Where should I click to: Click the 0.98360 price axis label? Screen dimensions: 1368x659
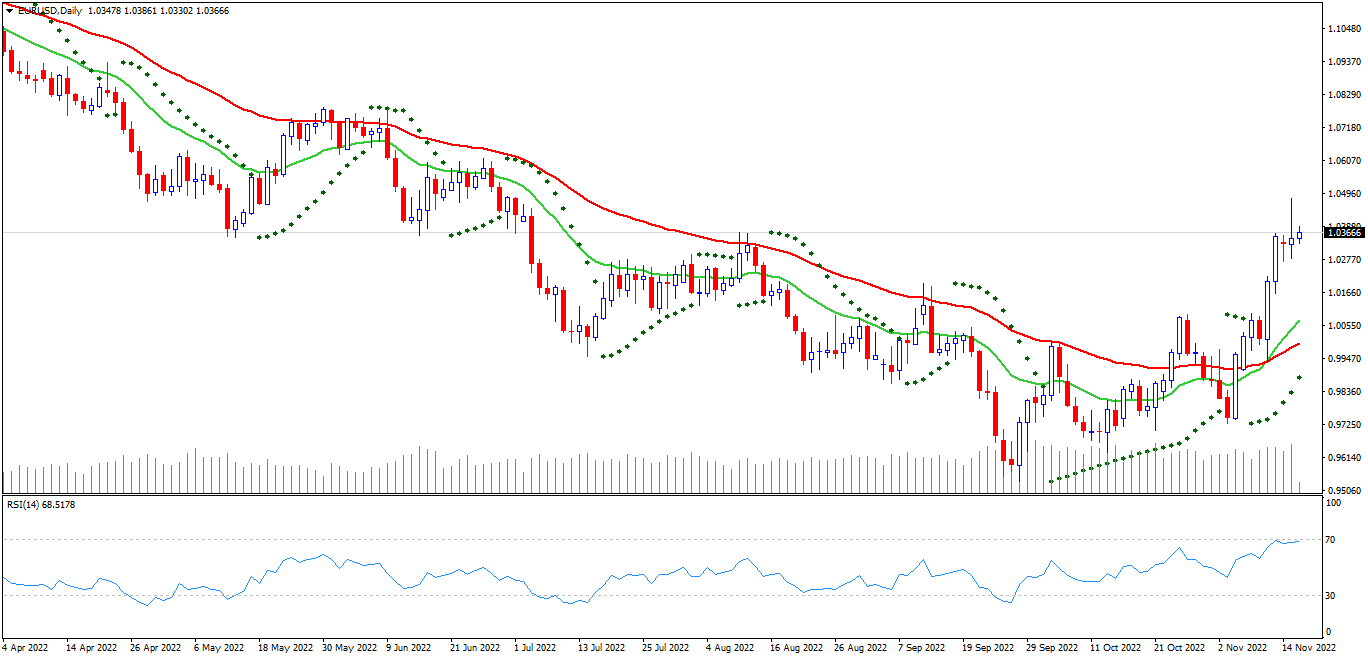pos(1344,391)
